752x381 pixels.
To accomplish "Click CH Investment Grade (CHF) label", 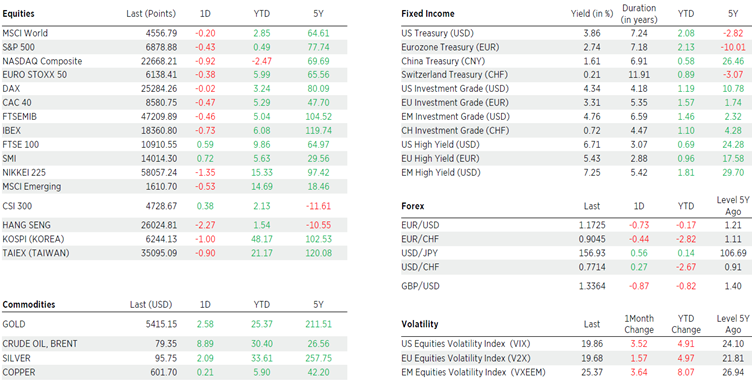I will (x=455, y=131).
